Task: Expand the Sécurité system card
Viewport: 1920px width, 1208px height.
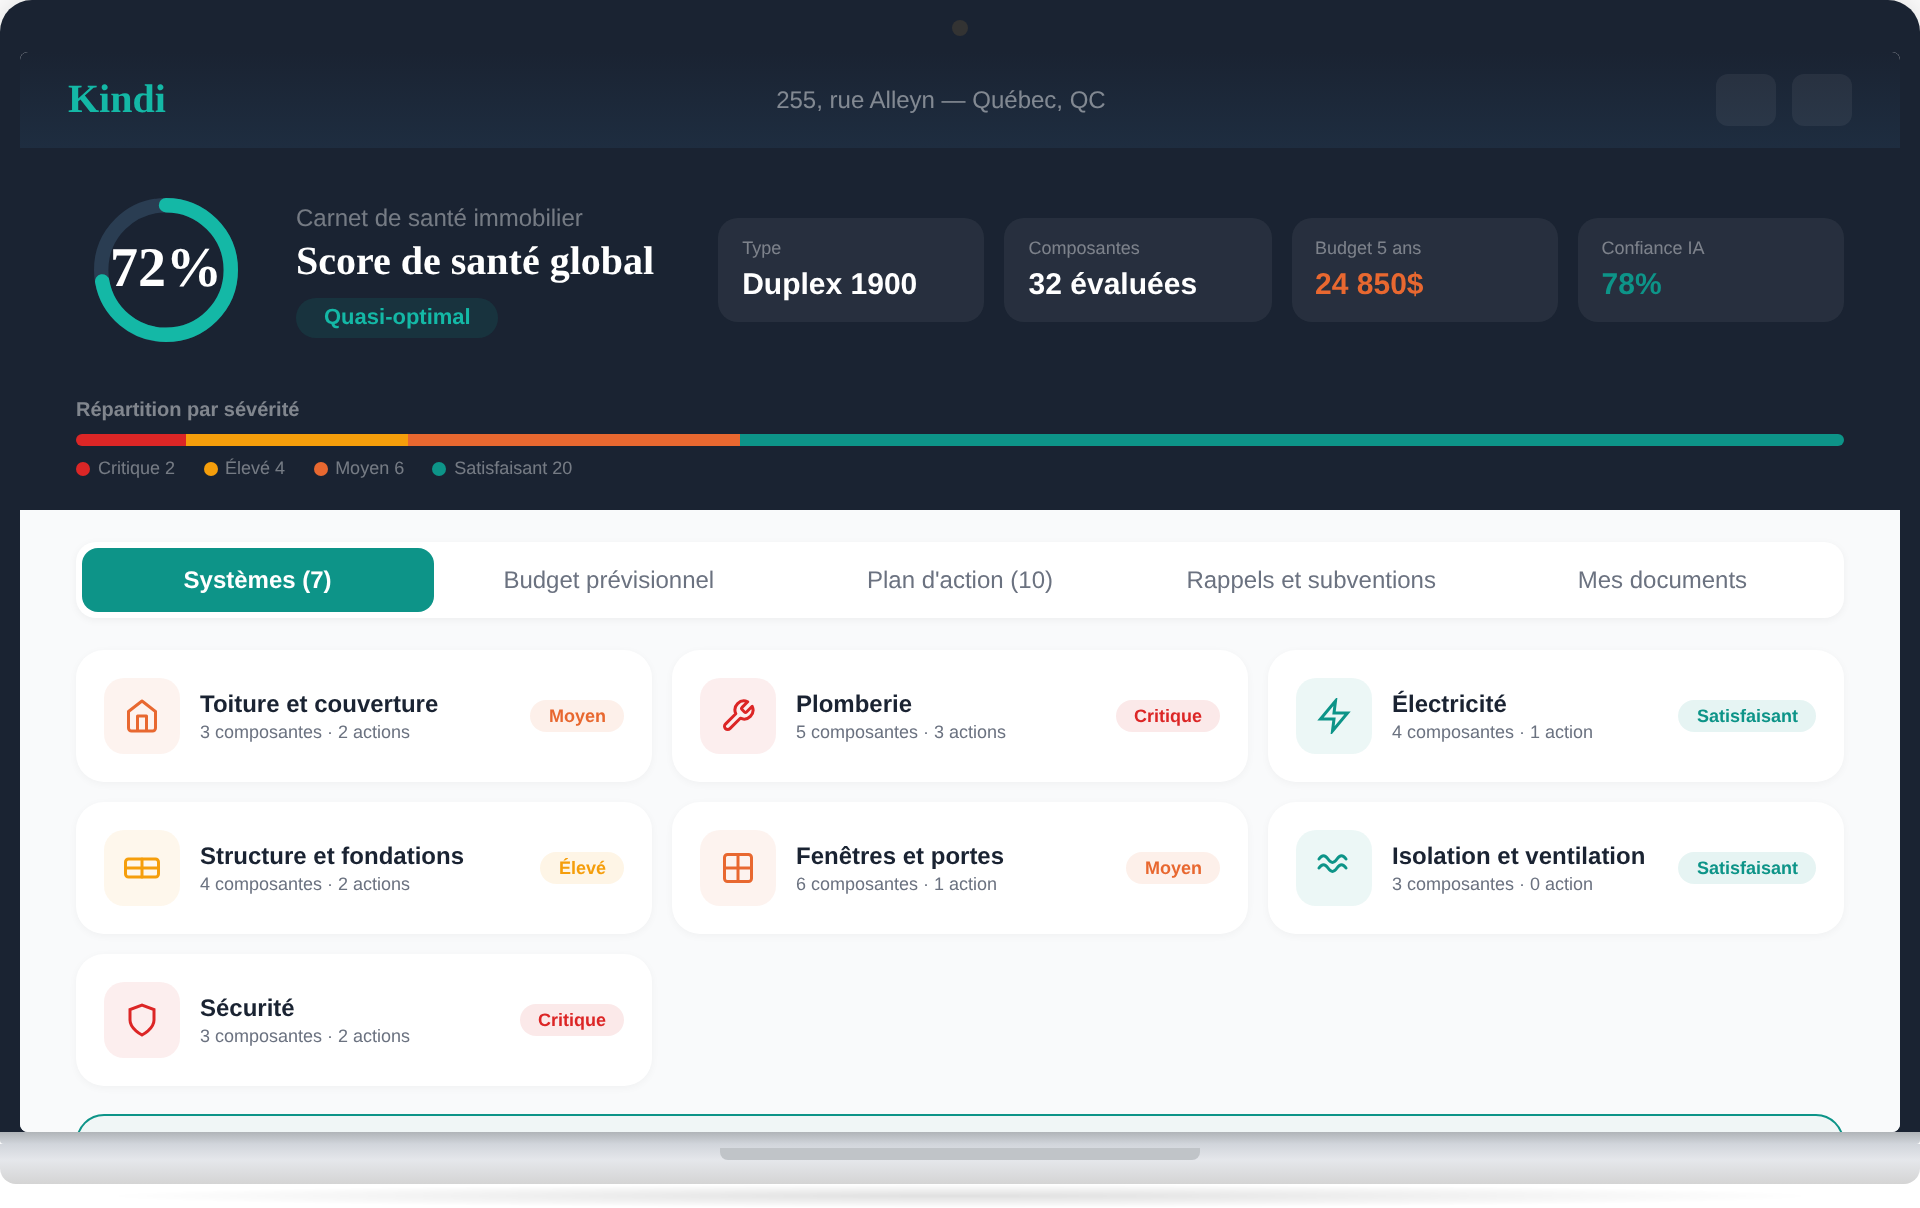Action: [363, 1020]
